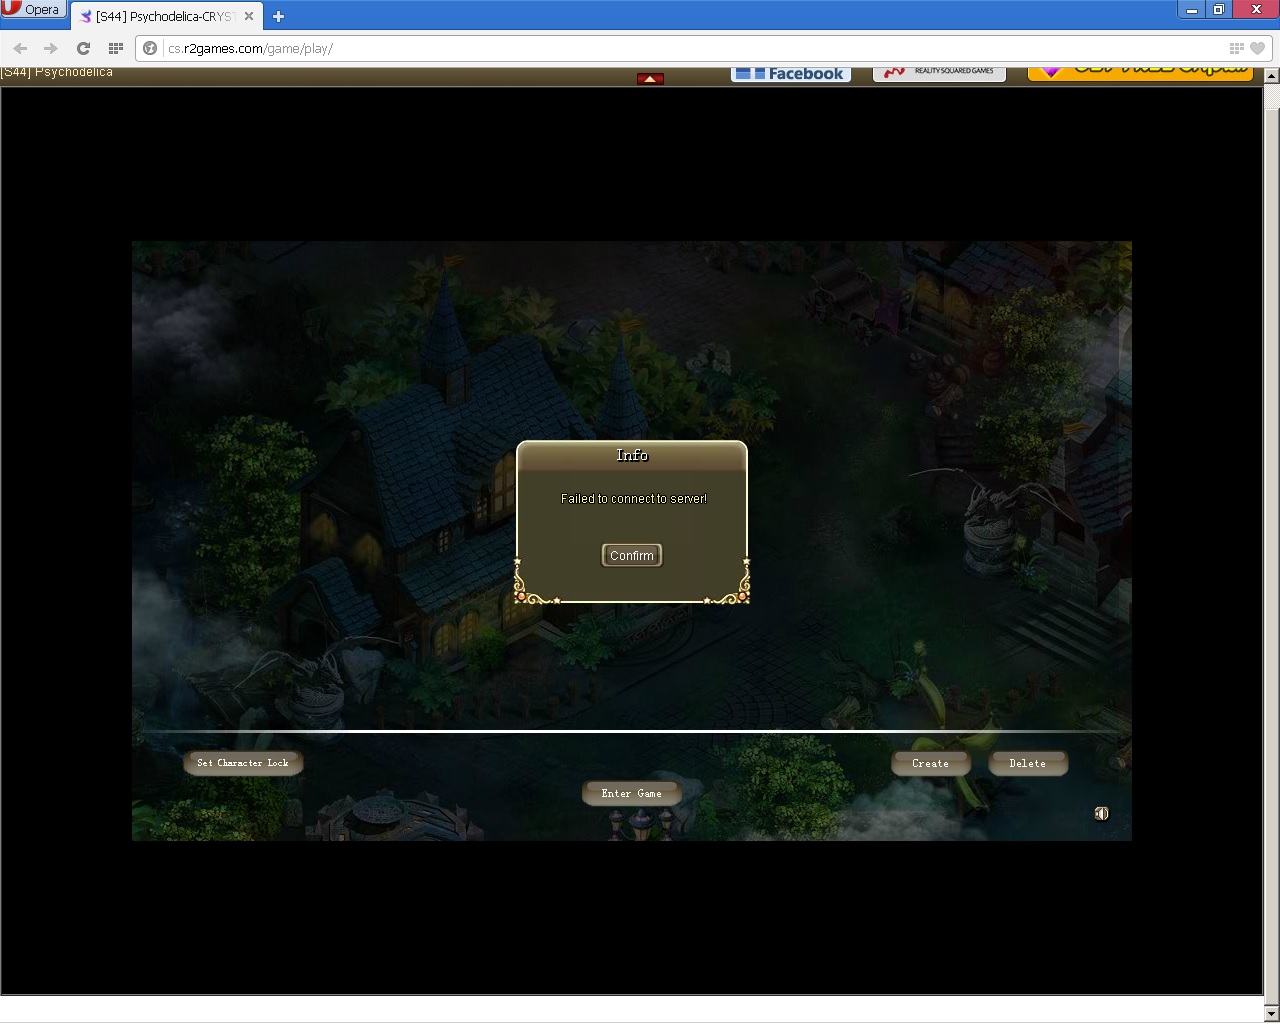Screen dimensions: 1280x1024
Task: Click the site info globe icon
Action: click(x=150, y=48)
